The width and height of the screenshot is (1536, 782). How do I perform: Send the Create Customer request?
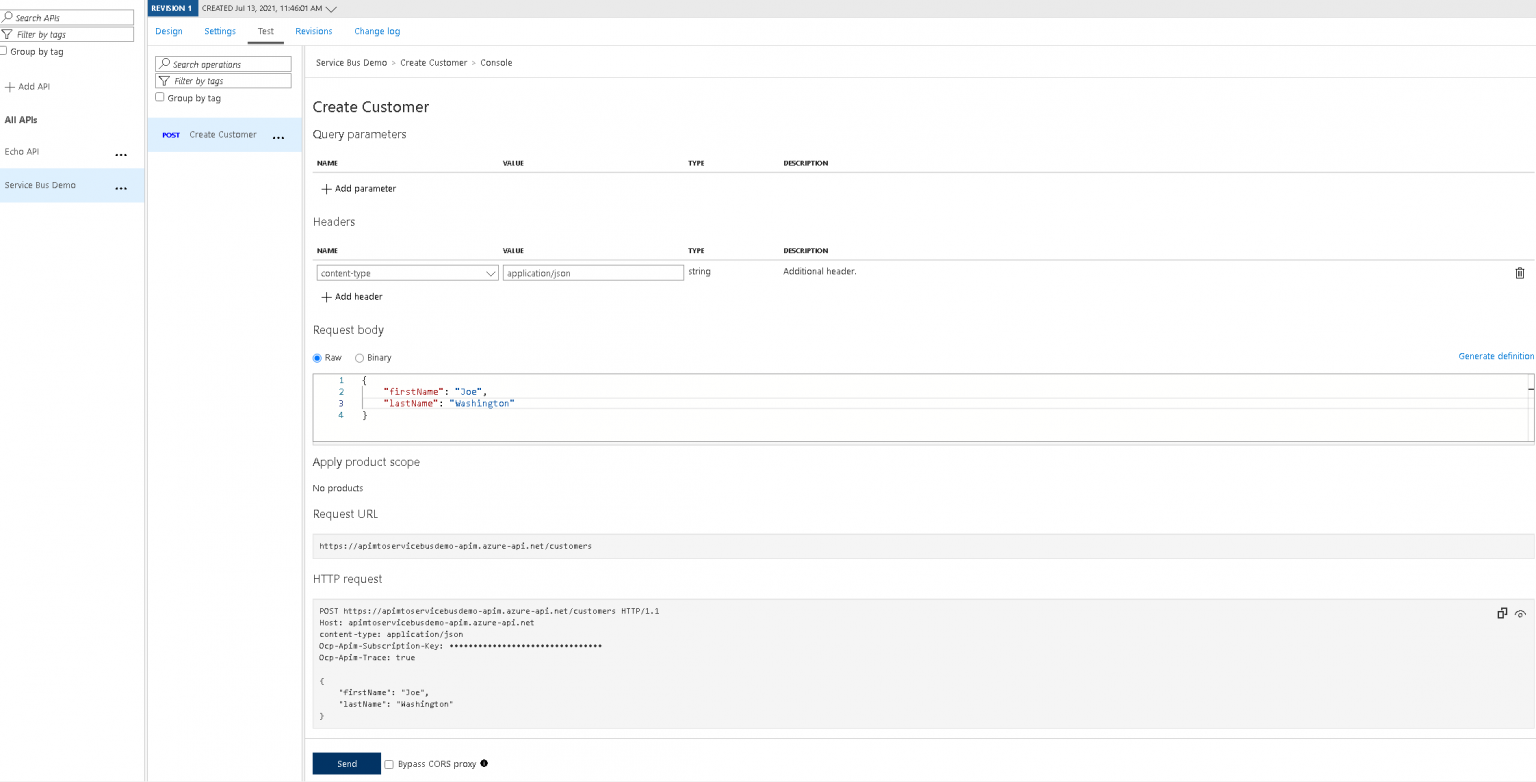click(x=346, y=763)
